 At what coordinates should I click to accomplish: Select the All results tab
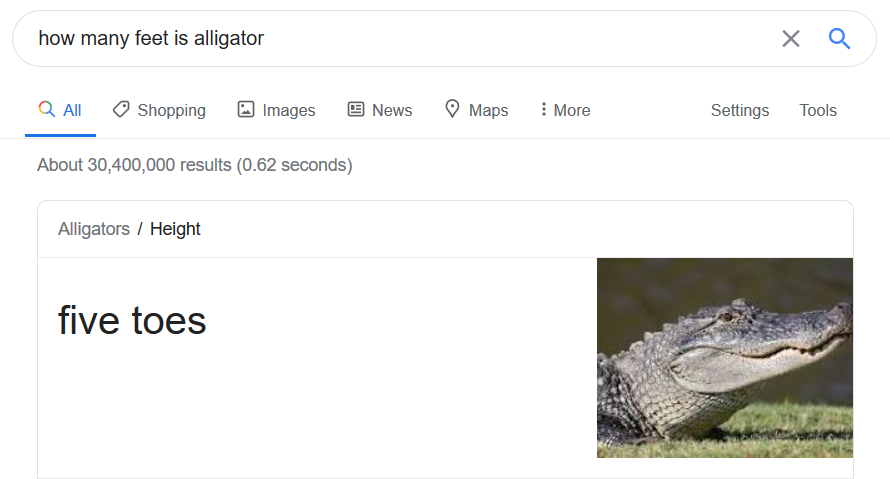(60, 110)
